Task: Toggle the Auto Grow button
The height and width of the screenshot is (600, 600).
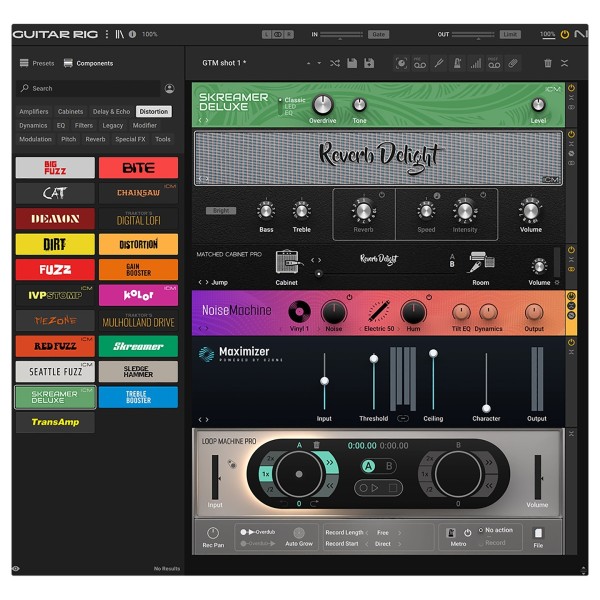Action: (x=299, y=533)
